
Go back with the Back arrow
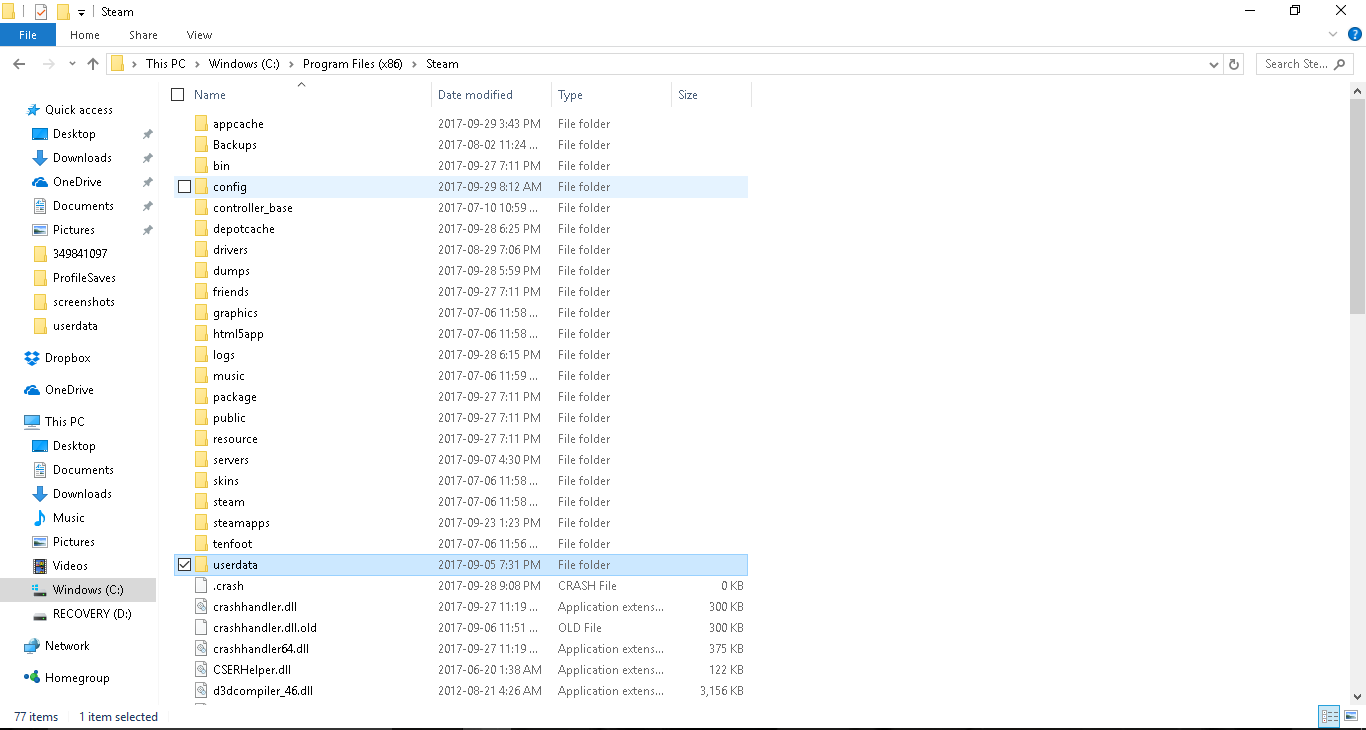(x=19, y=64)
